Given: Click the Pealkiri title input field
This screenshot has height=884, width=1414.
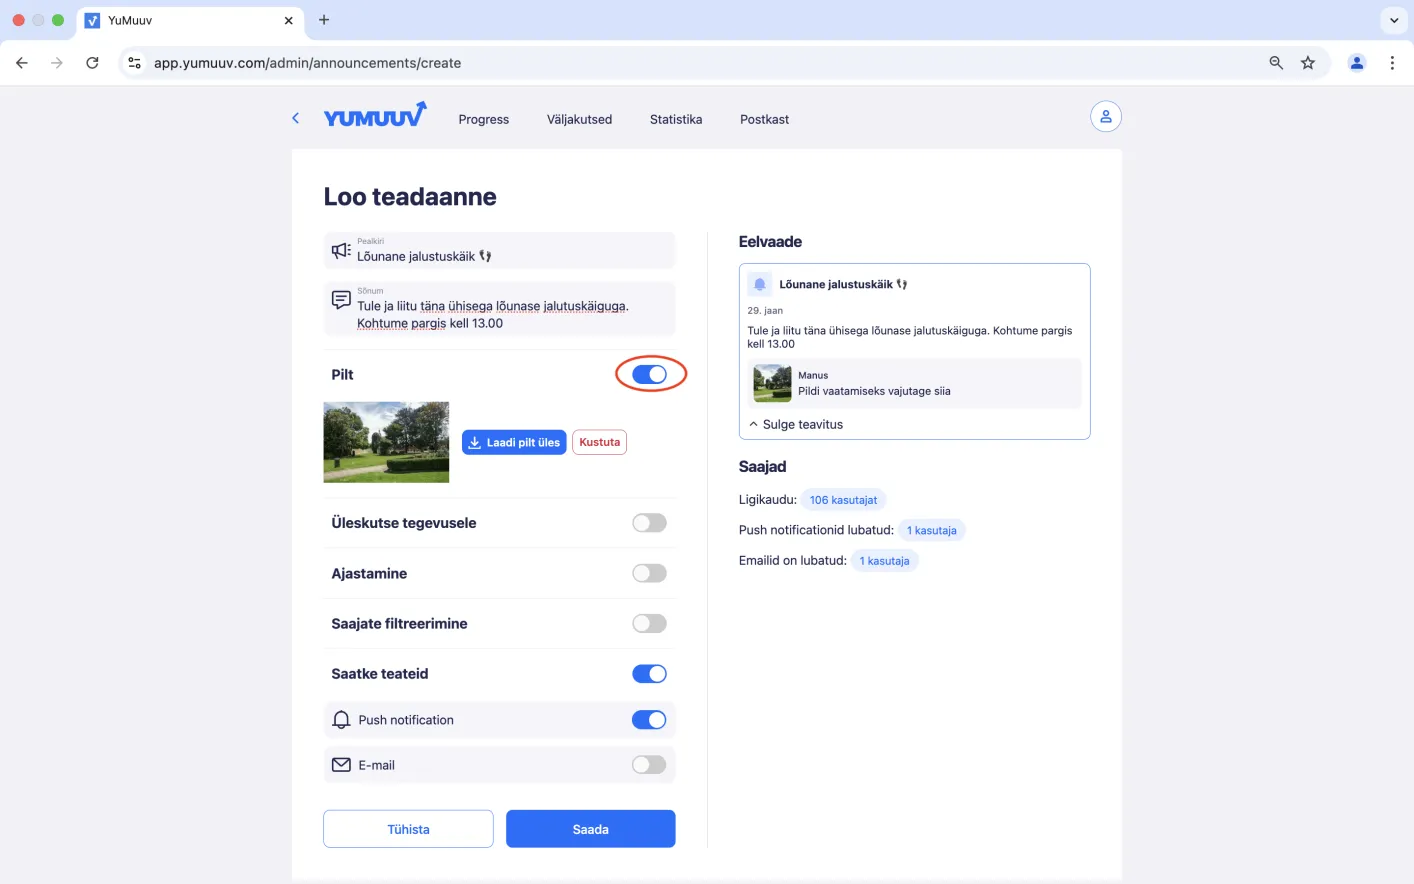Looking at the screenshot, I should tap(499, 250).
